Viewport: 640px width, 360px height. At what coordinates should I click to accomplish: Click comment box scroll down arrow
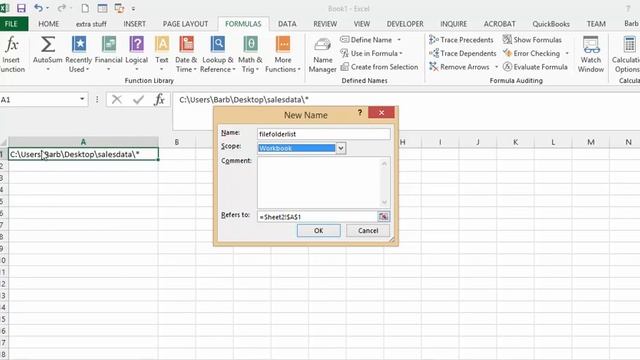[x=384, y=202]
